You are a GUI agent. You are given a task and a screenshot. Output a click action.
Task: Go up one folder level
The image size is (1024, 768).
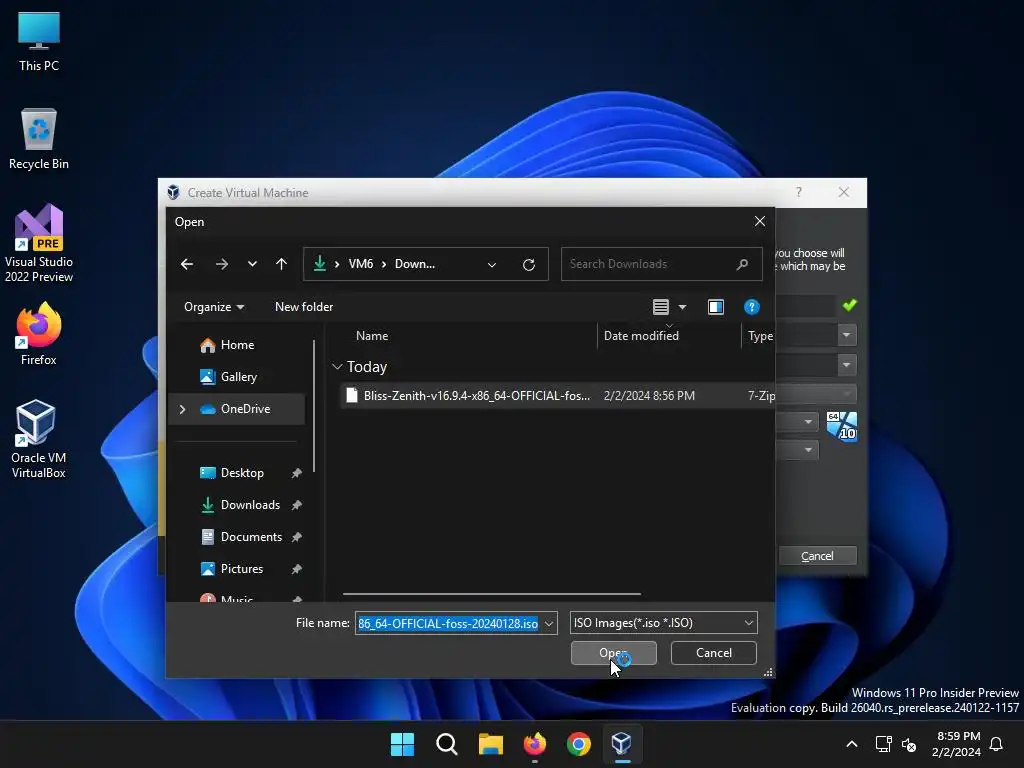point(281,264)
